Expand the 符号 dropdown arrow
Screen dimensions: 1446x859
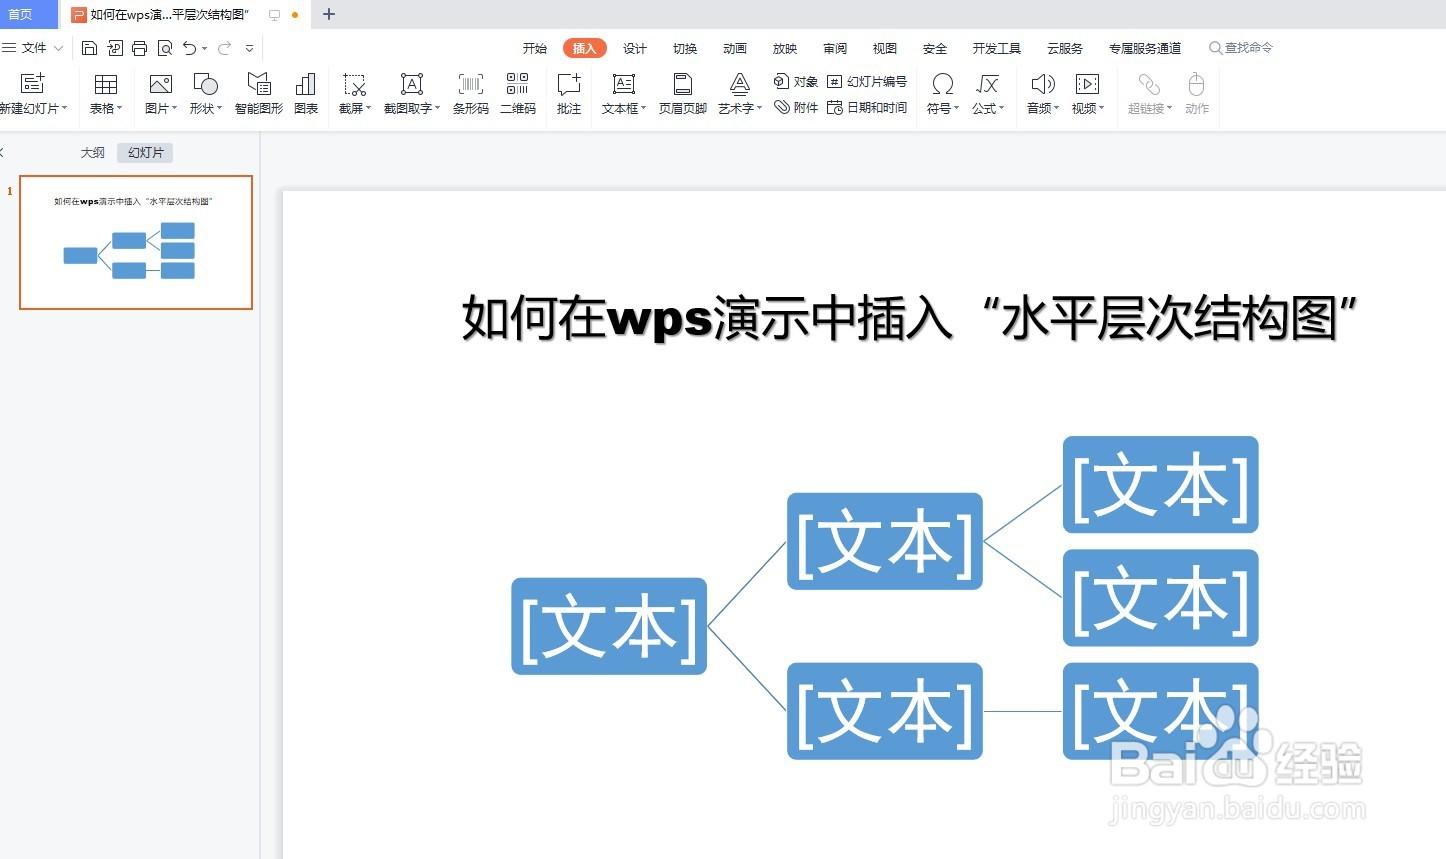(957, 108)
